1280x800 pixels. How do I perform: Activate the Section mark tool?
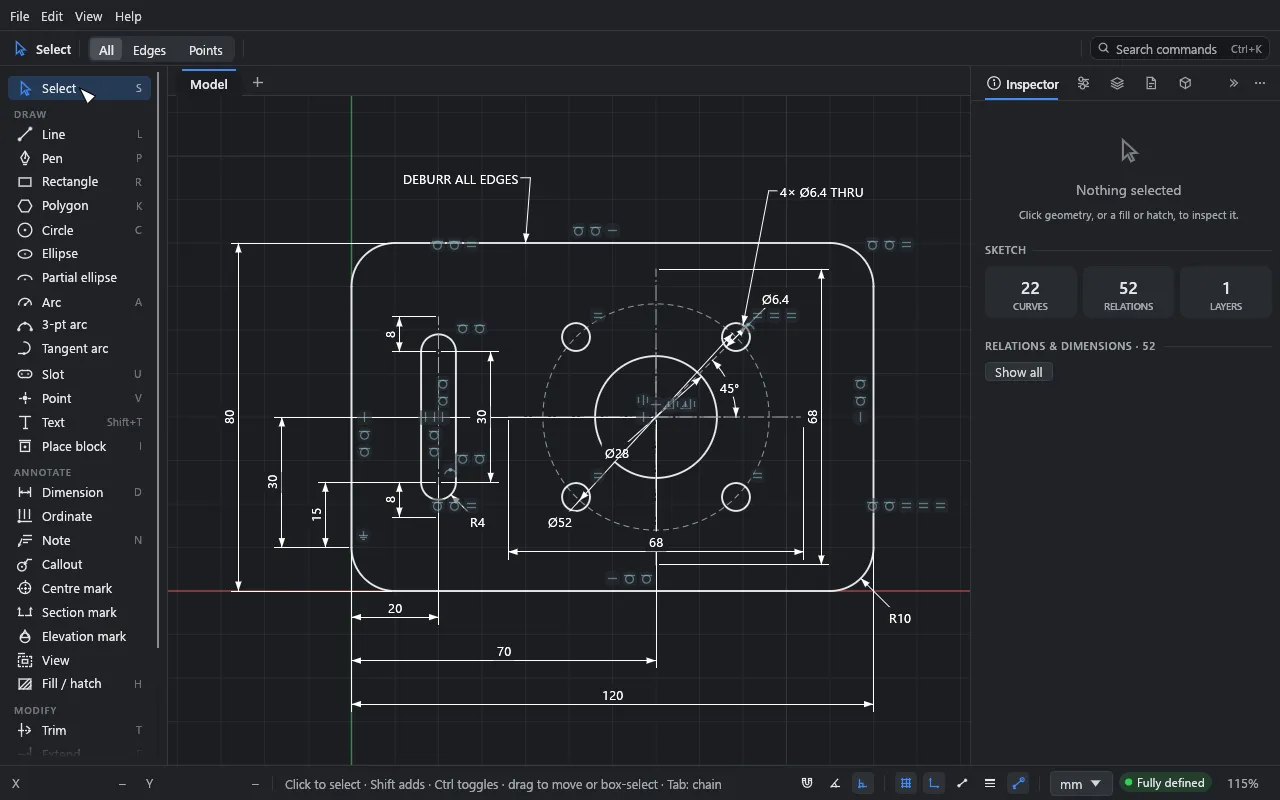(x=80, y=612)
